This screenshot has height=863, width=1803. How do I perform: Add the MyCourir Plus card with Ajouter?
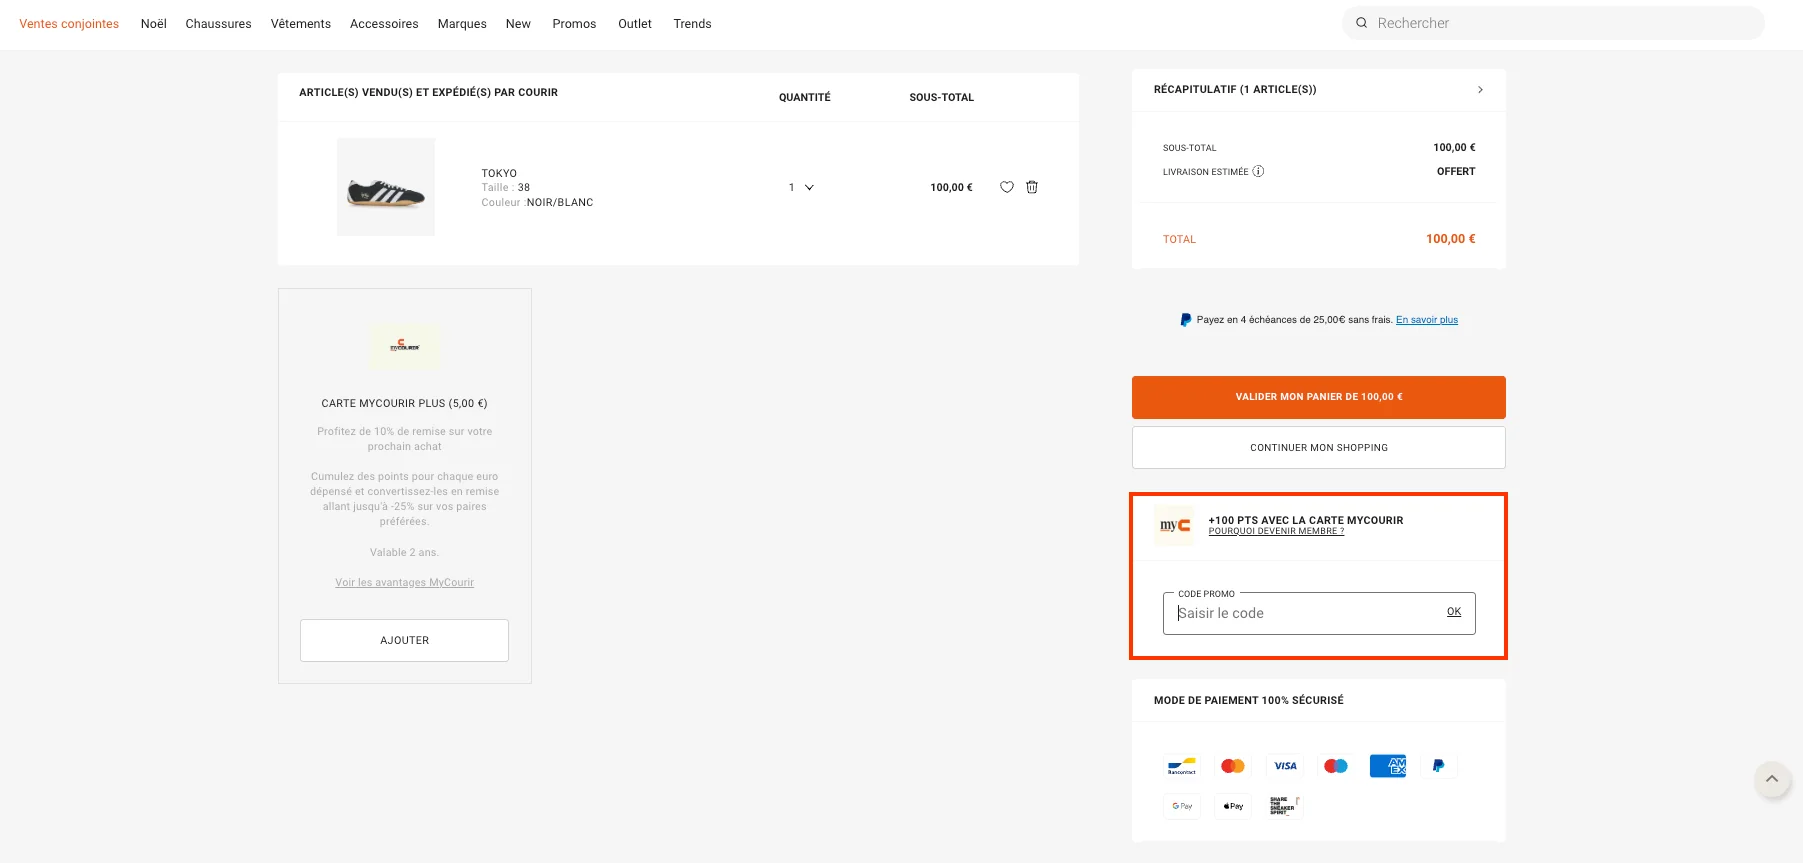(x=404, y=640)
